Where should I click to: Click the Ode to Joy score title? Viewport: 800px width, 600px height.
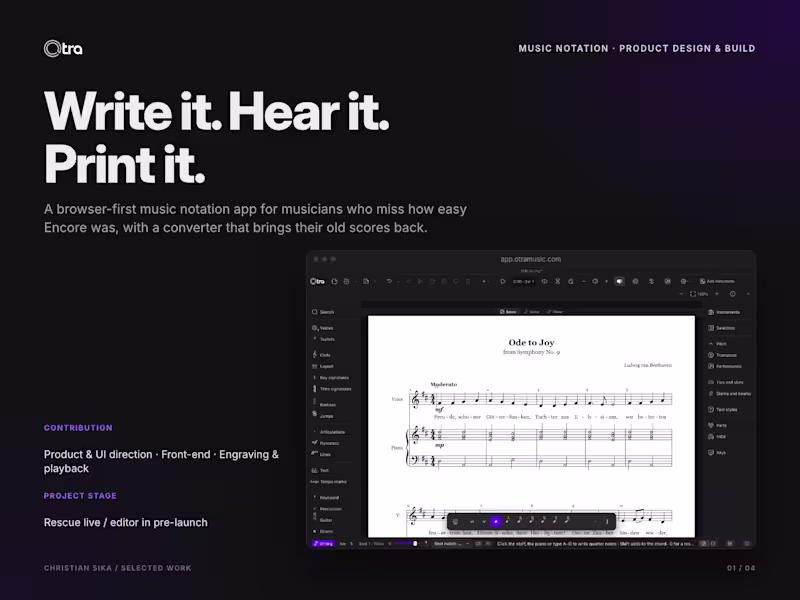point(531,342)
